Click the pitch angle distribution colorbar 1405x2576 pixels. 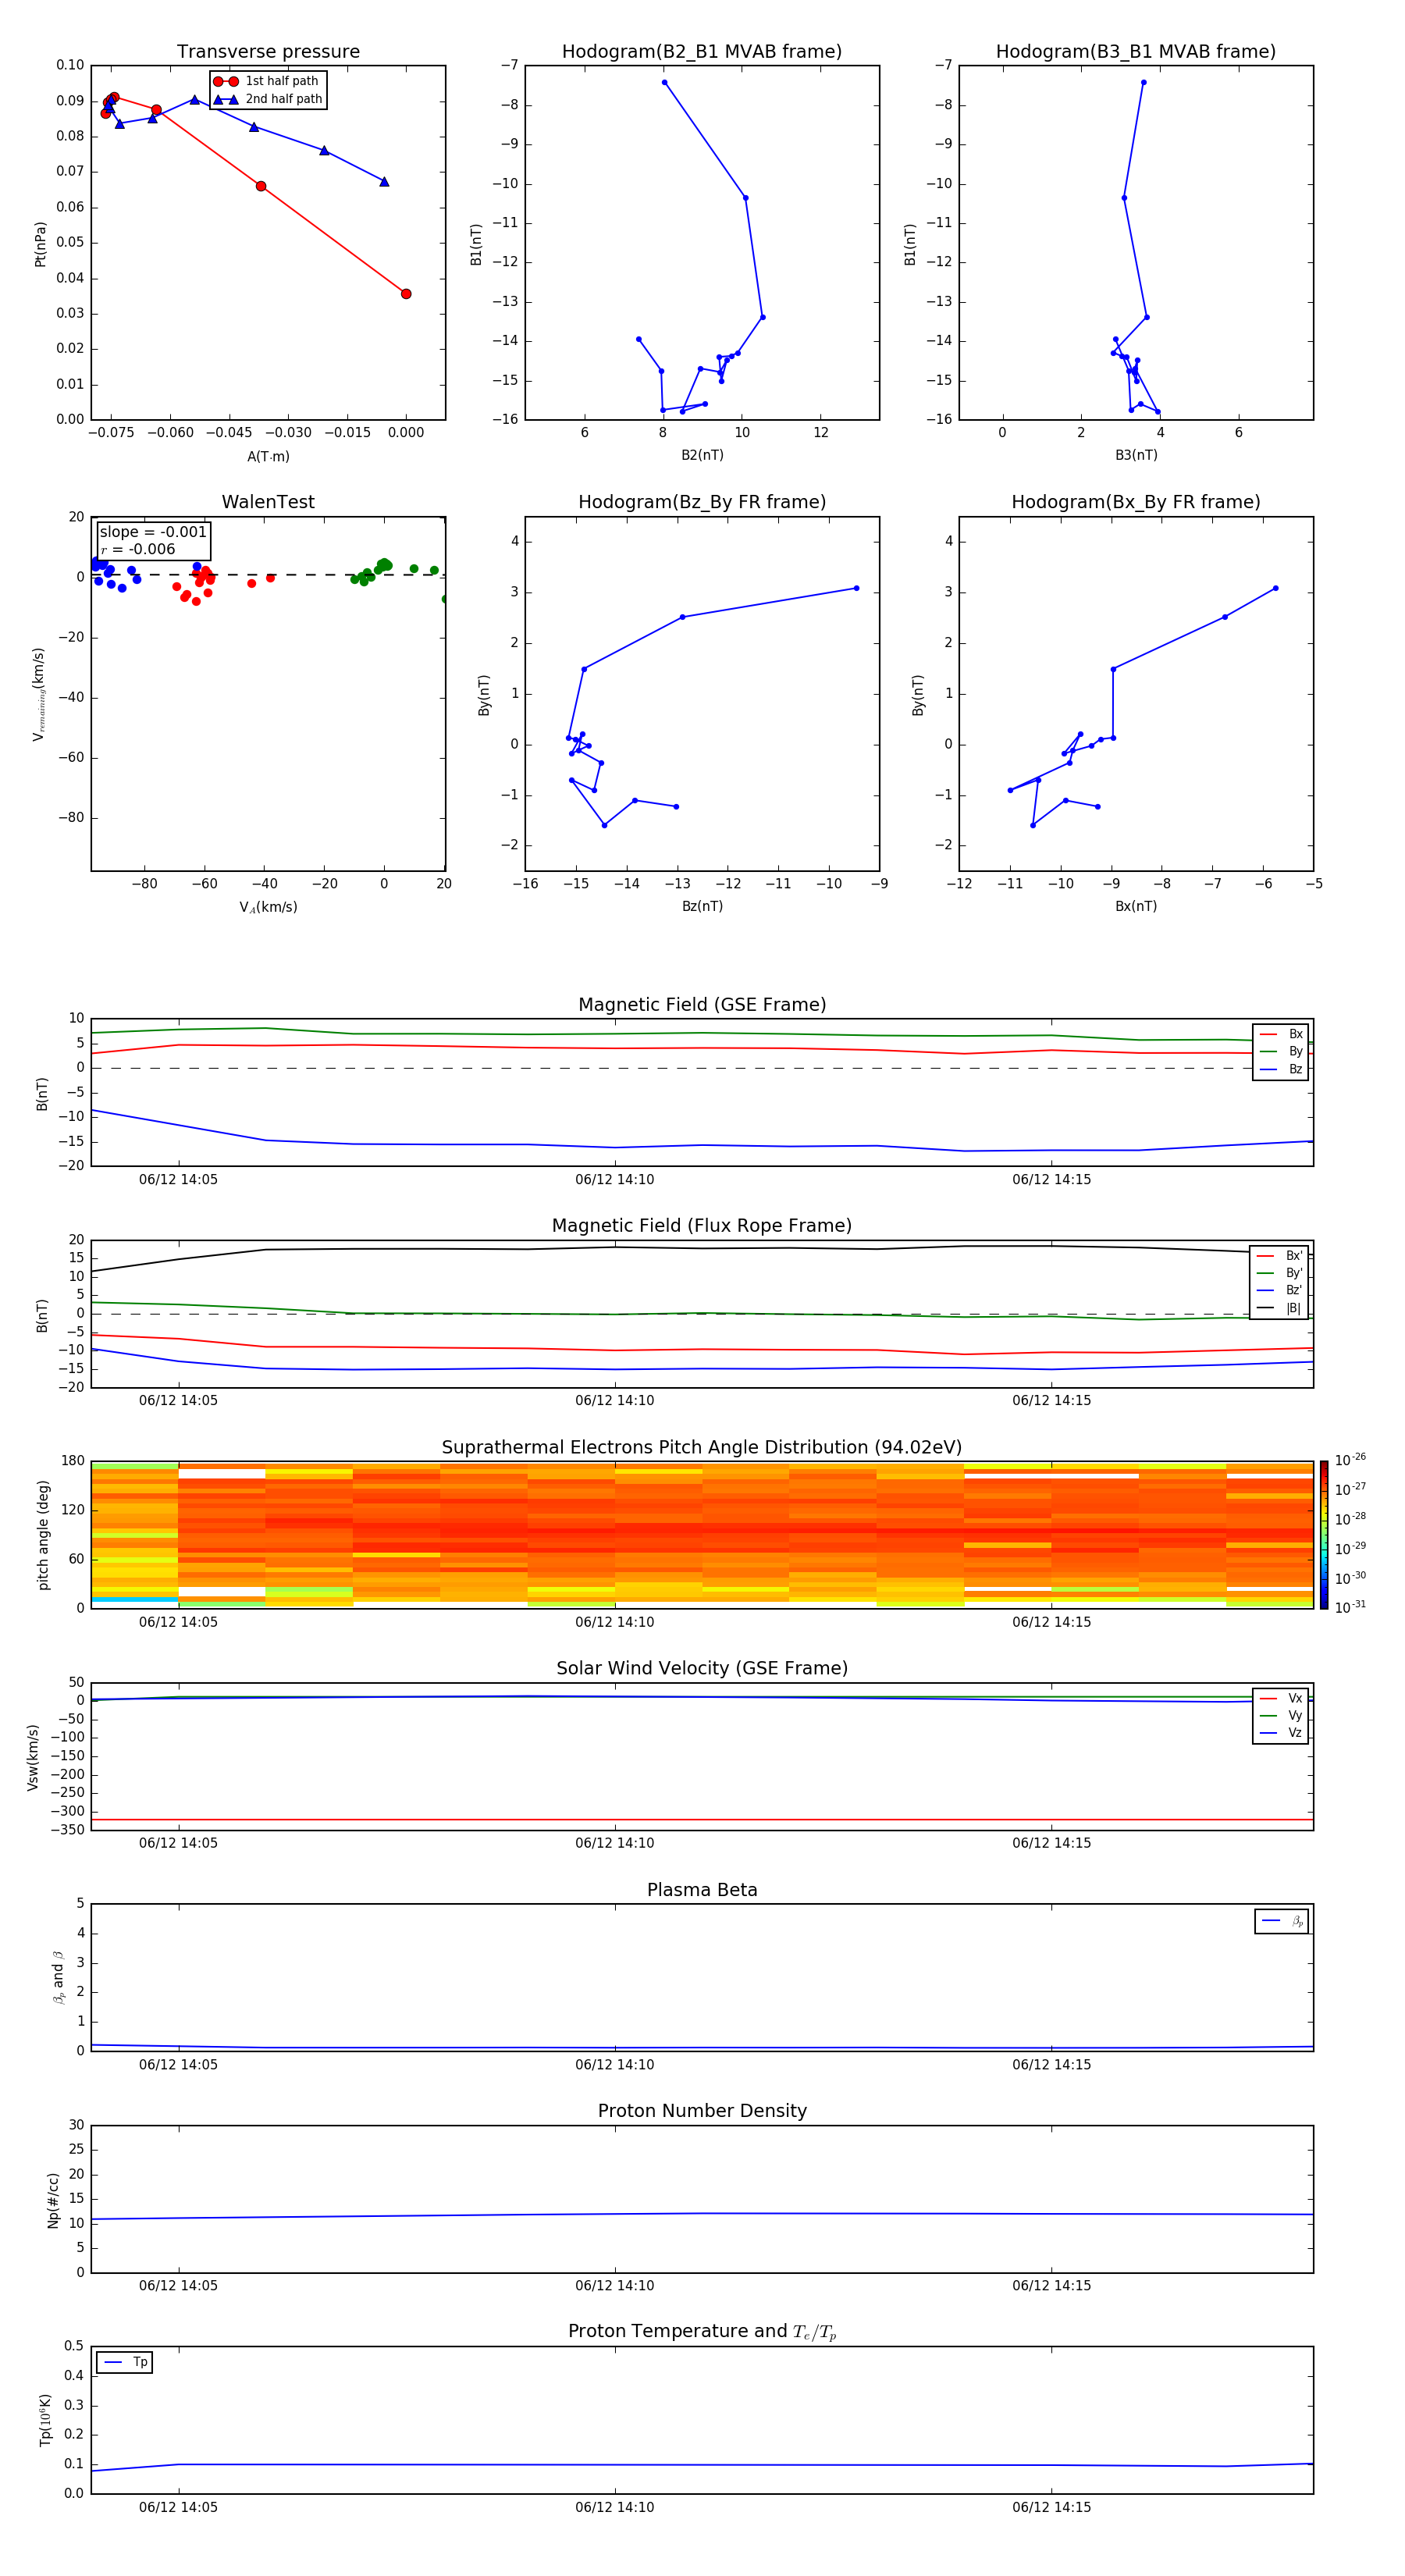pyautogui.click(x=1324, y=1534)
